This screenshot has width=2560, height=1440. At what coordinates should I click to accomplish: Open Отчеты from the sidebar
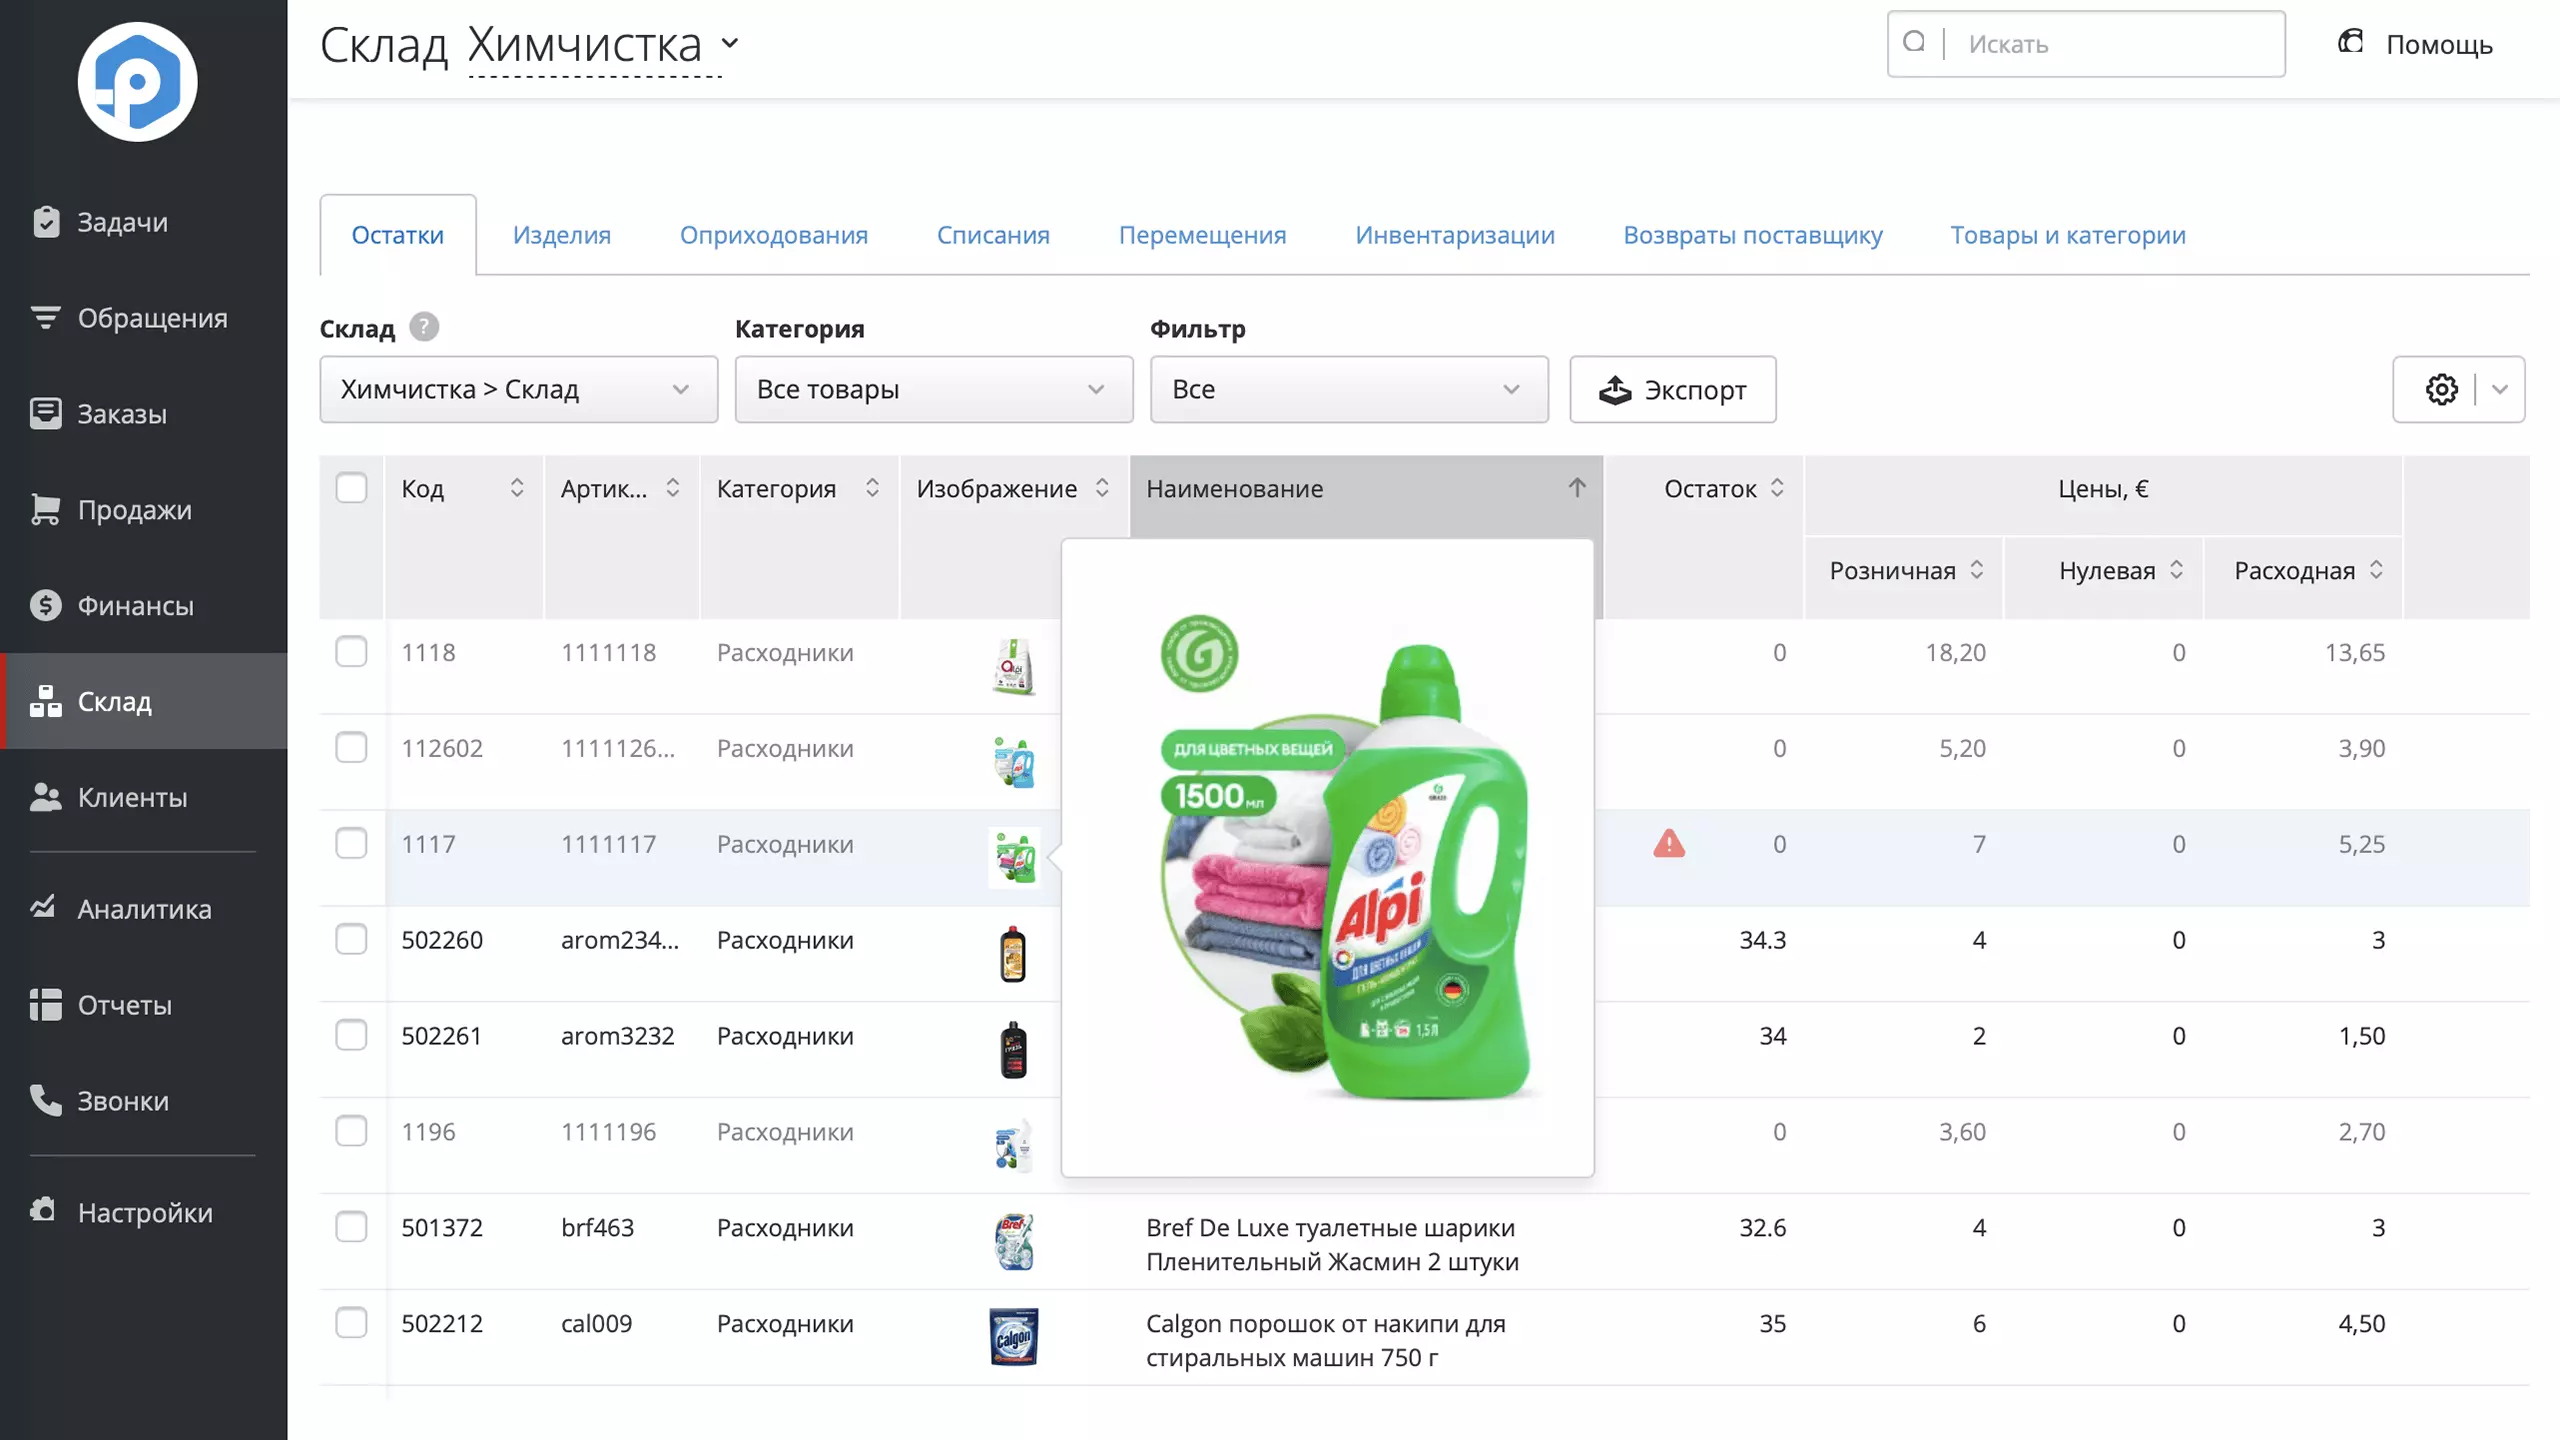tap(144, 1005)
